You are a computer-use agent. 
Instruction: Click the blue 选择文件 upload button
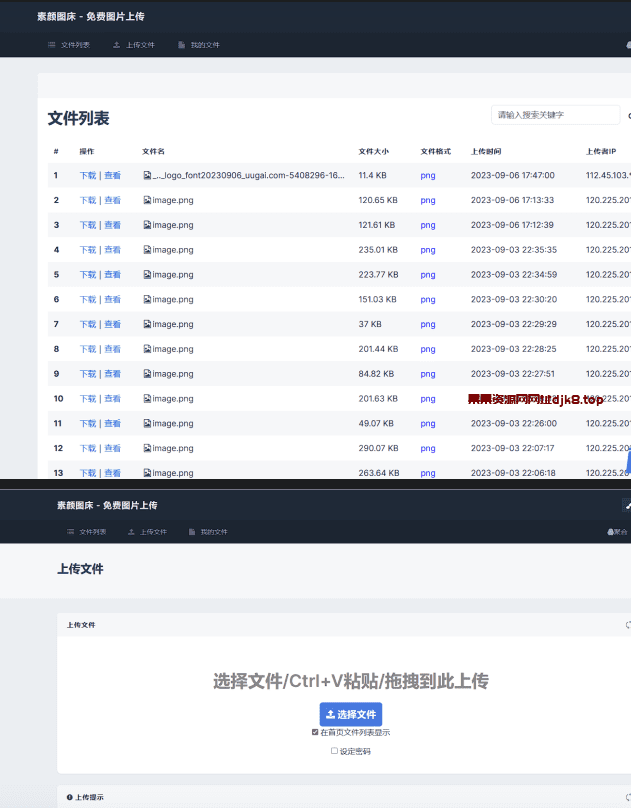coord(351,714)
